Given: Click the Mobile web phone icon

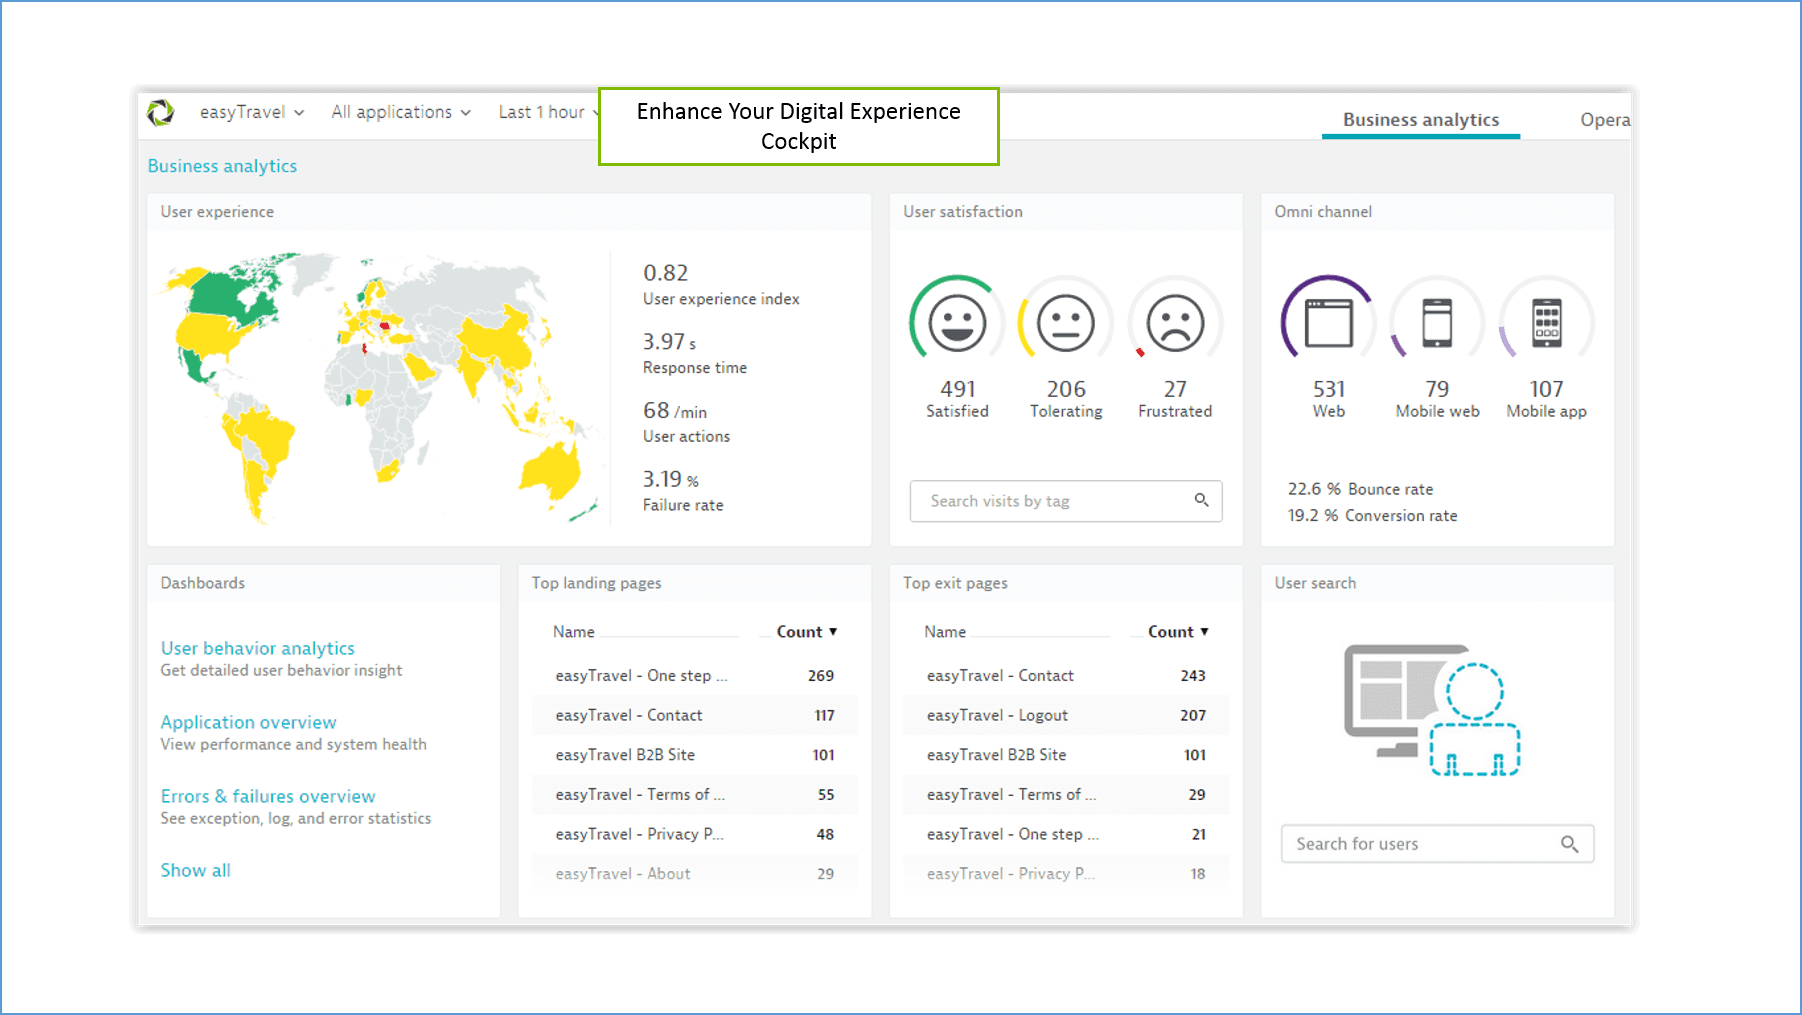Looking at the screenshot, I should (x=1437, y=323).
